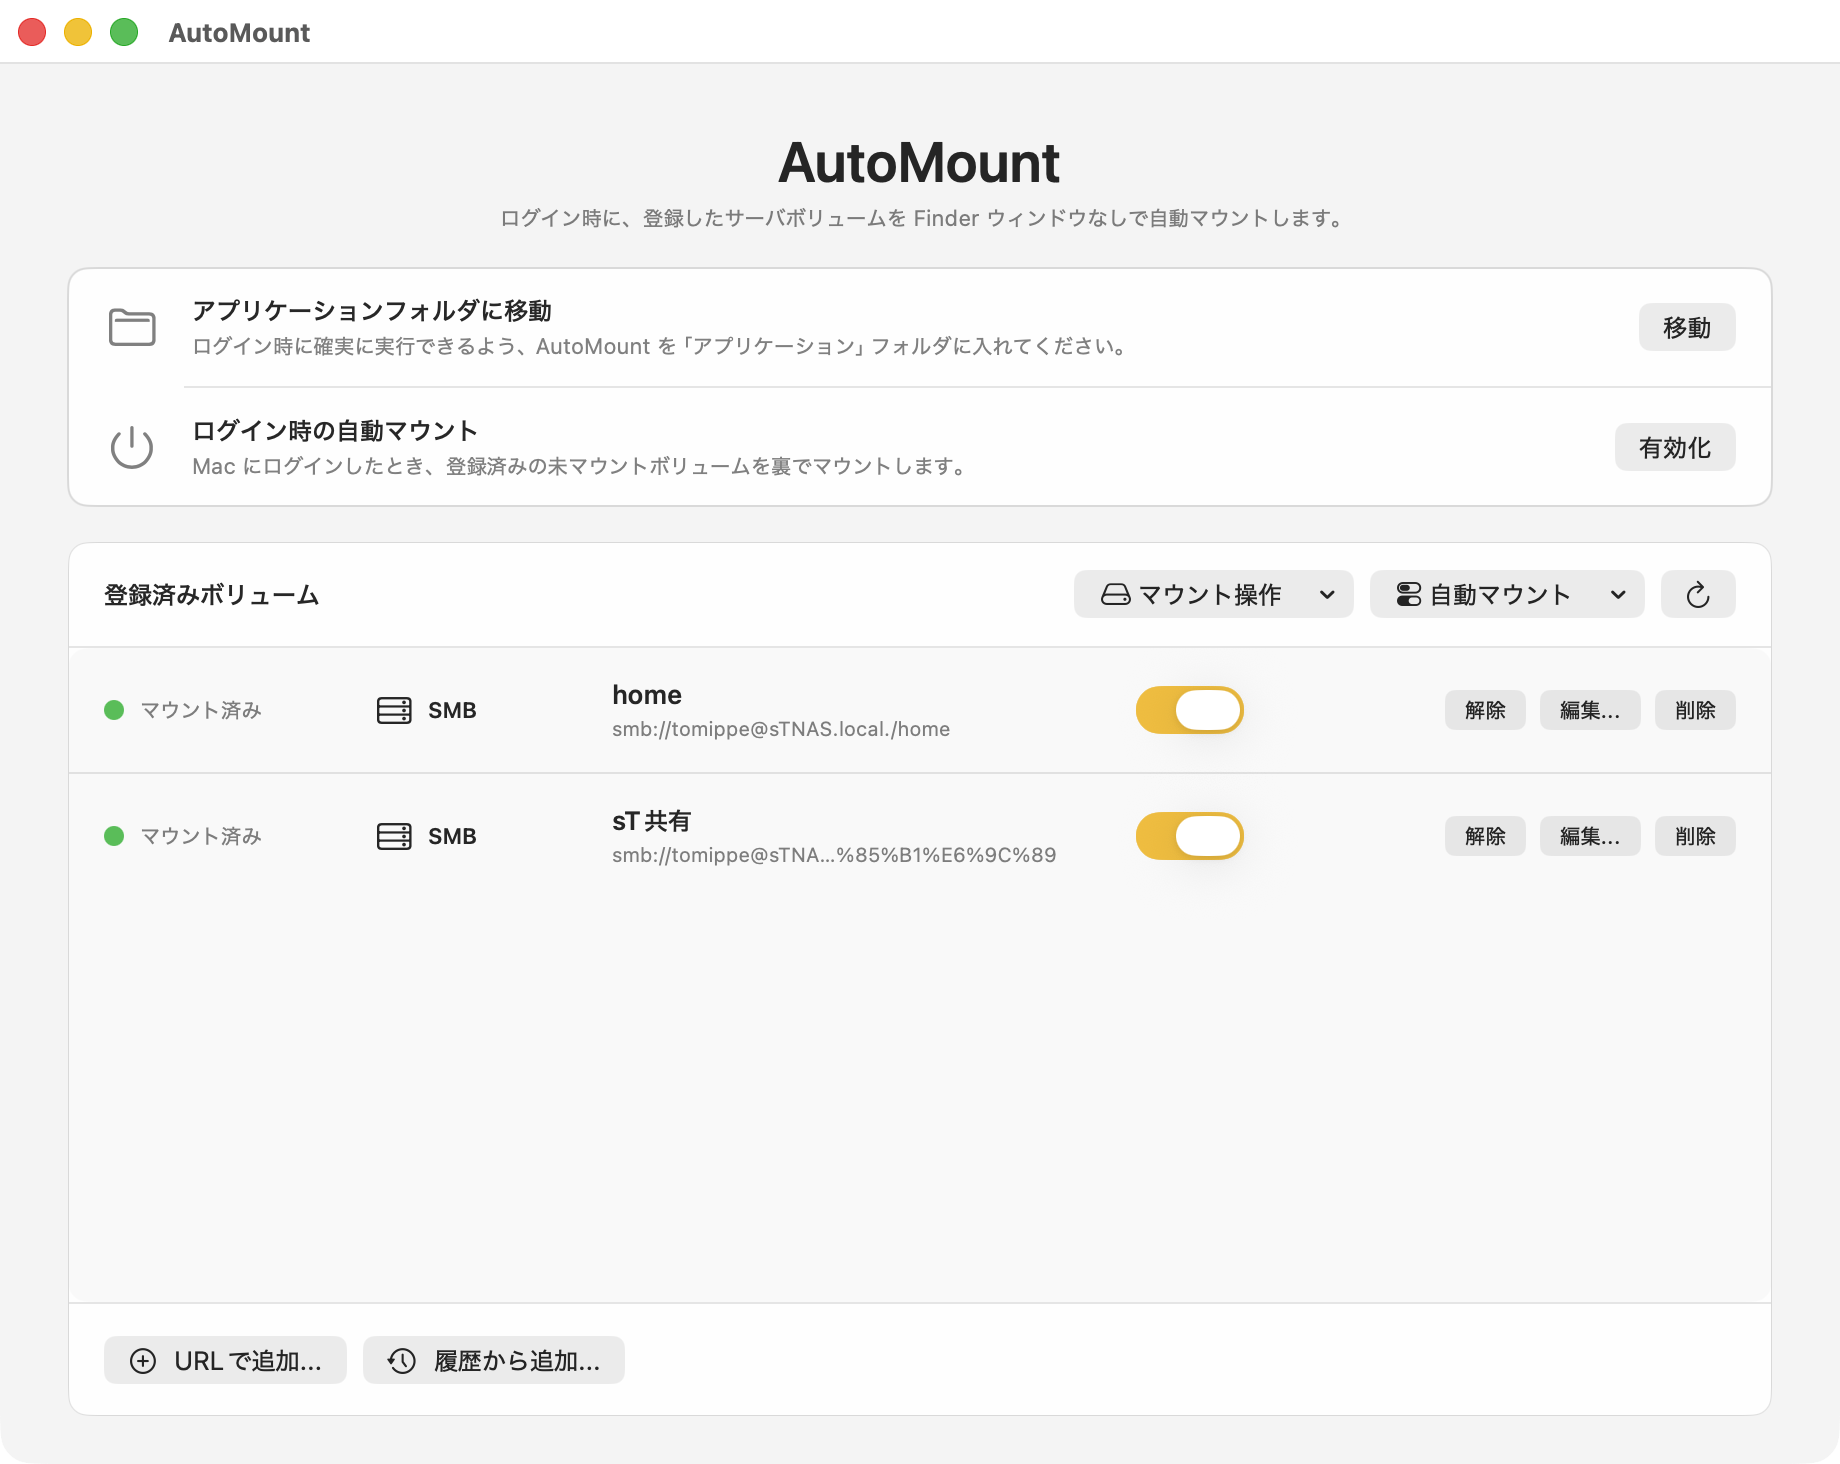1840x1464 pixels.
Task: Click the refresh icon button
Action: (1698, 595)
